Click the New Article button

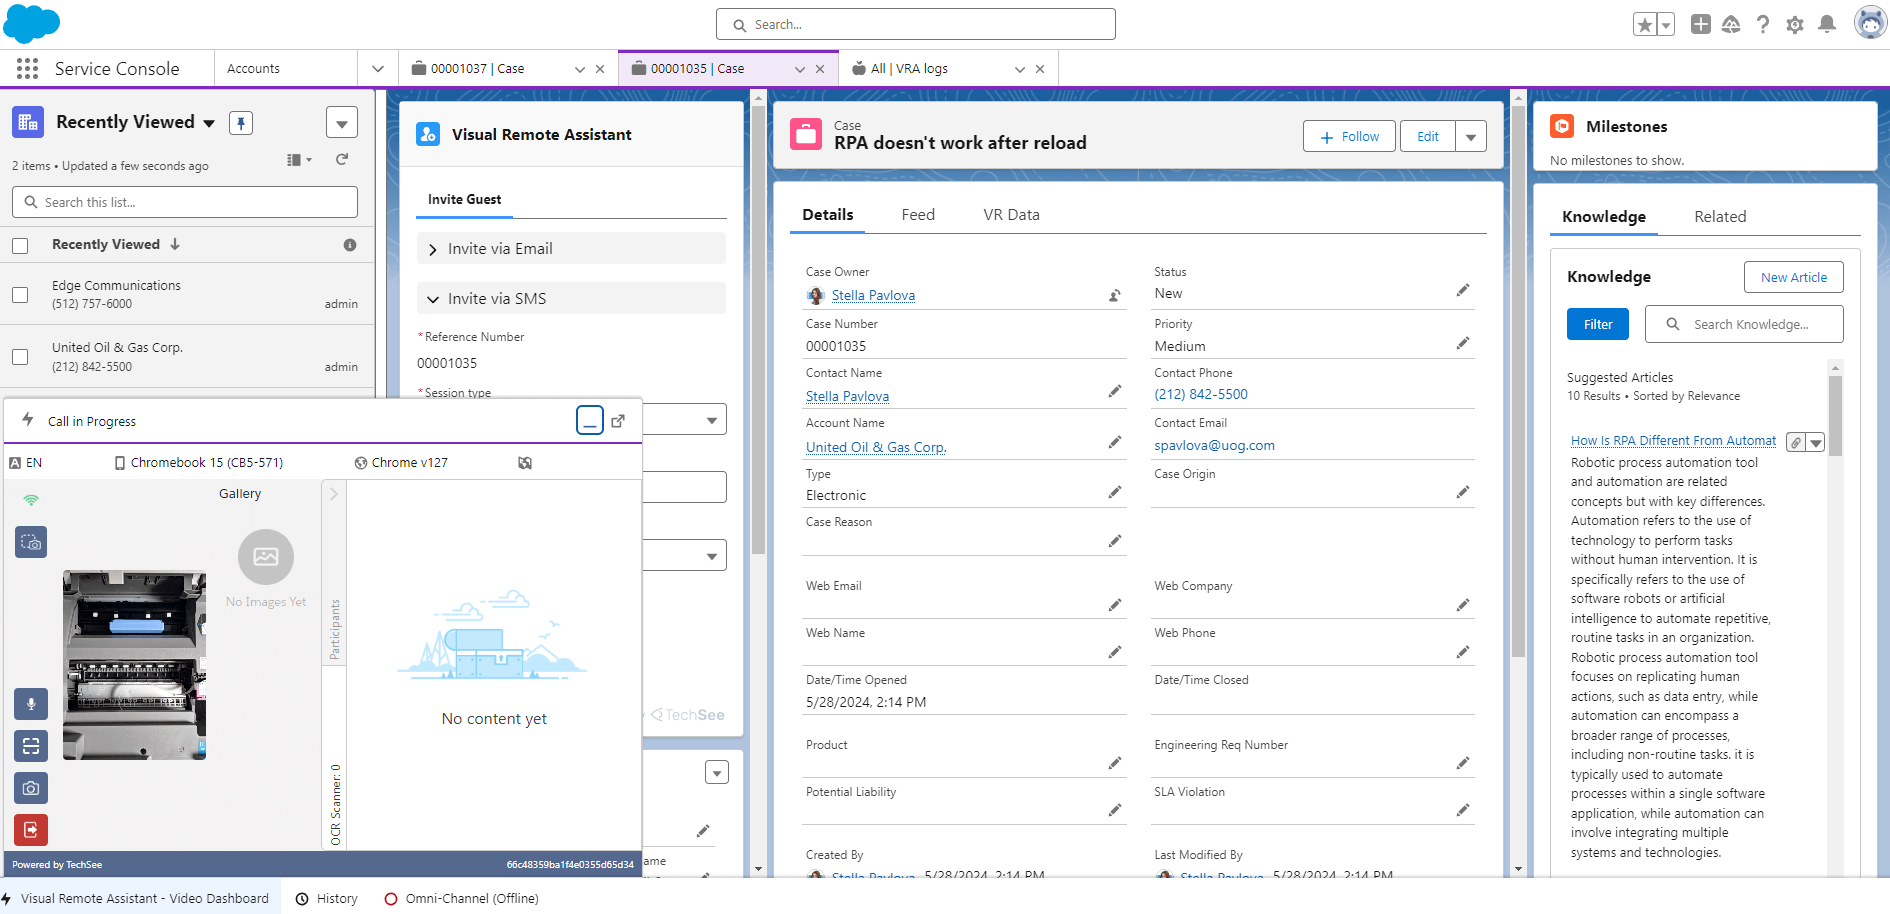1793,278
